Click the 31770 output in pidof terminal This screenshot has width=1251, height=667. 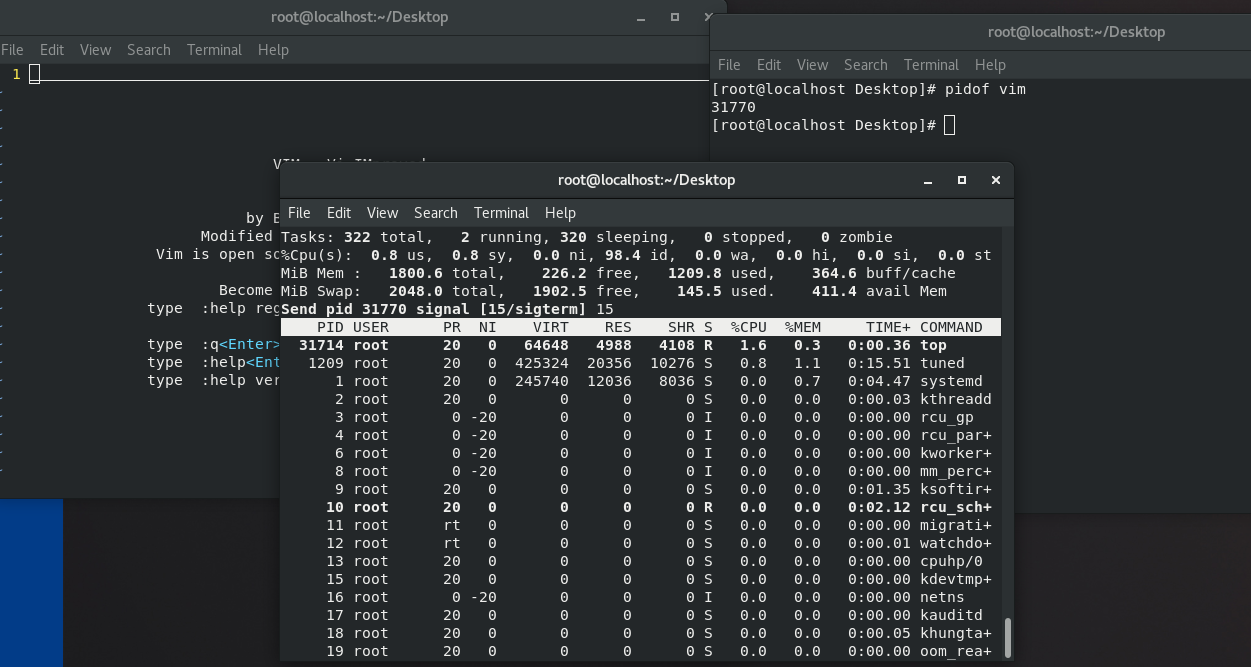click(x=733, y=107)
